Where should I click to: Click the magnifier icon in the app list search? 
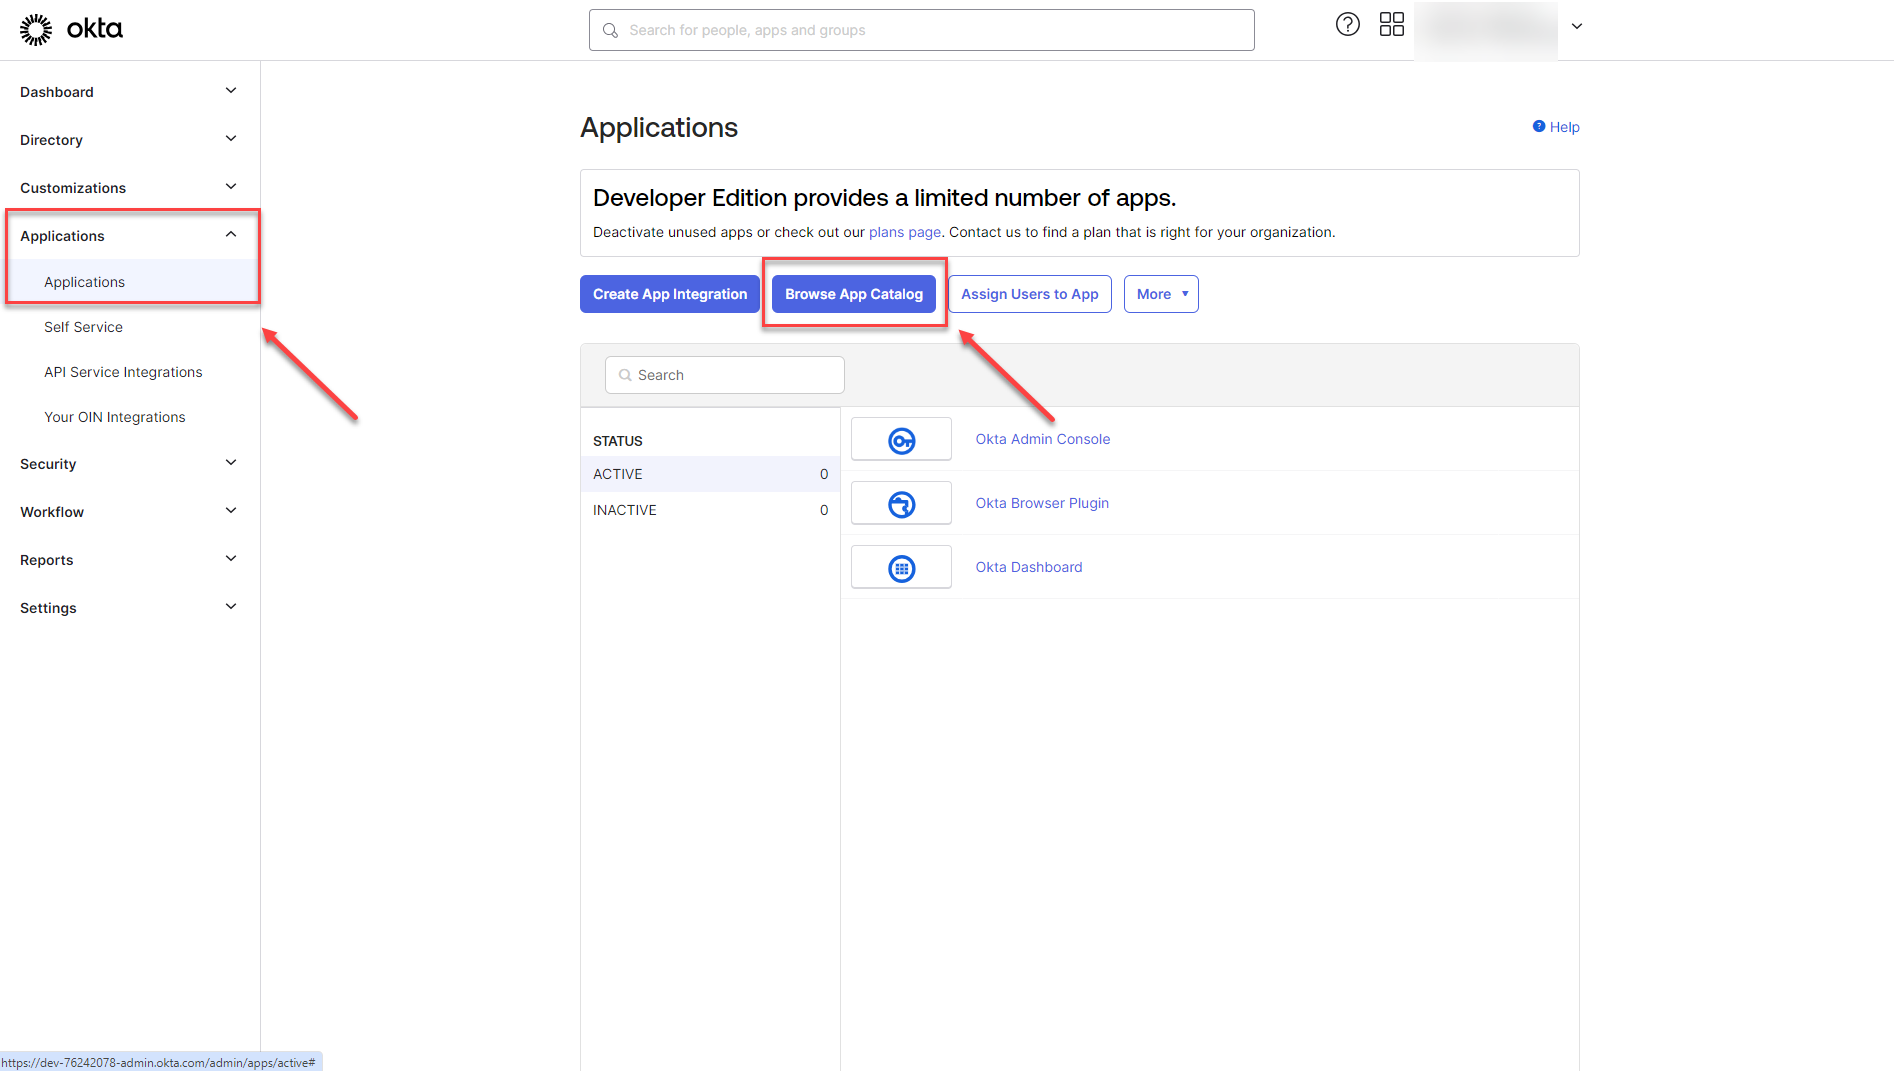click(x=625, y=375)
